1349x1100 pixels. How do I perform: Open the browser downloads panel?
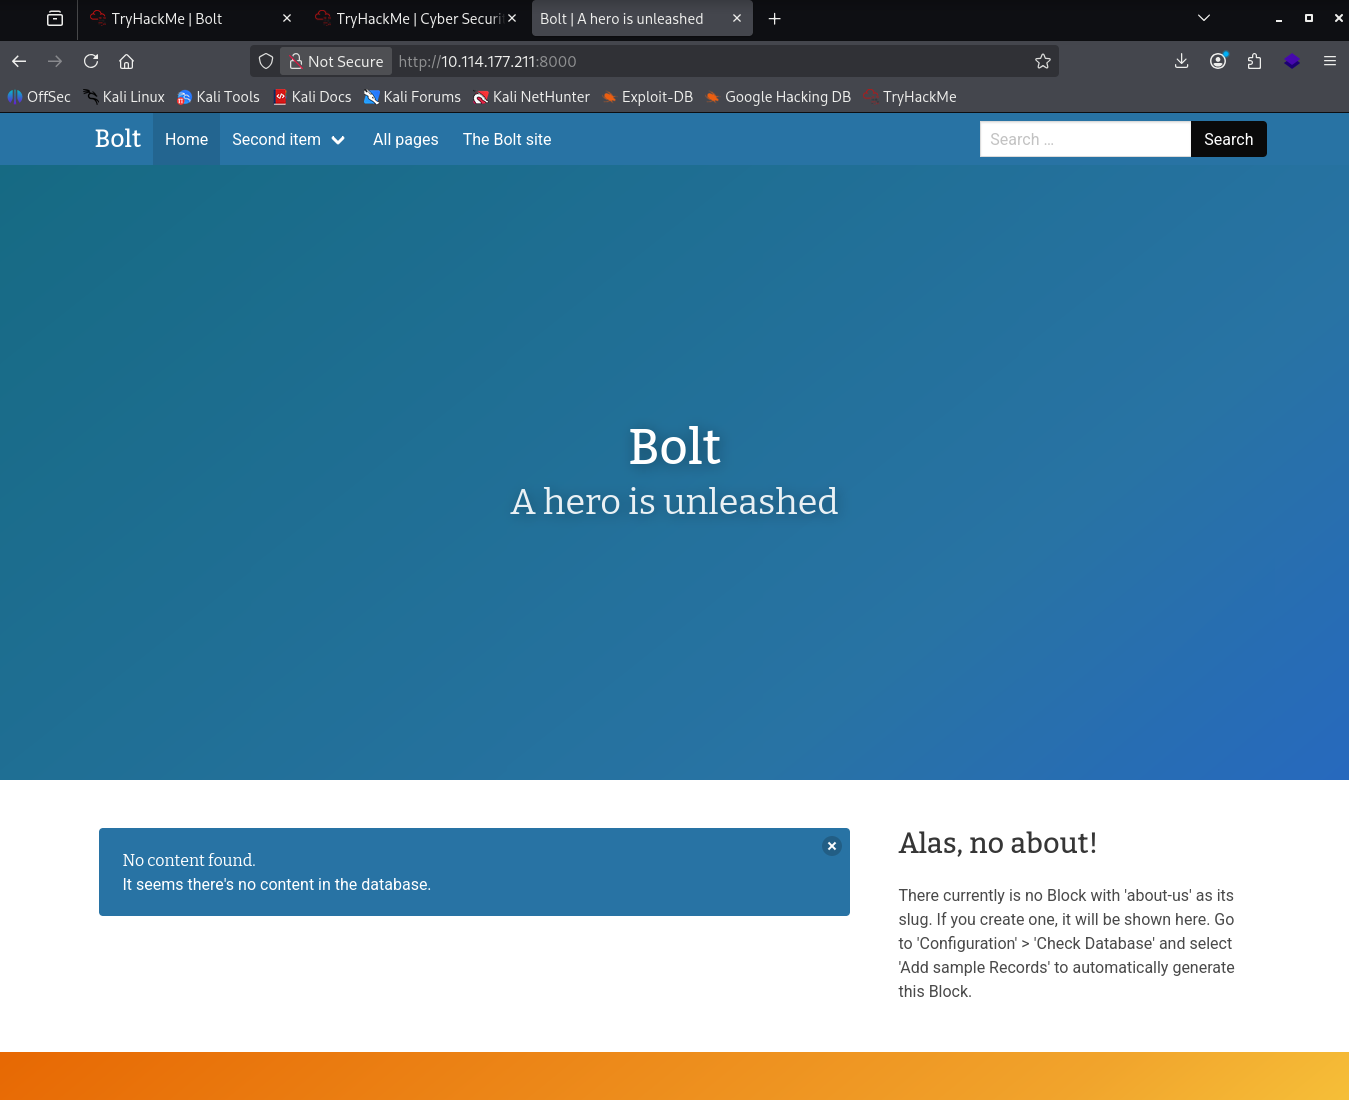(1181, 61)
